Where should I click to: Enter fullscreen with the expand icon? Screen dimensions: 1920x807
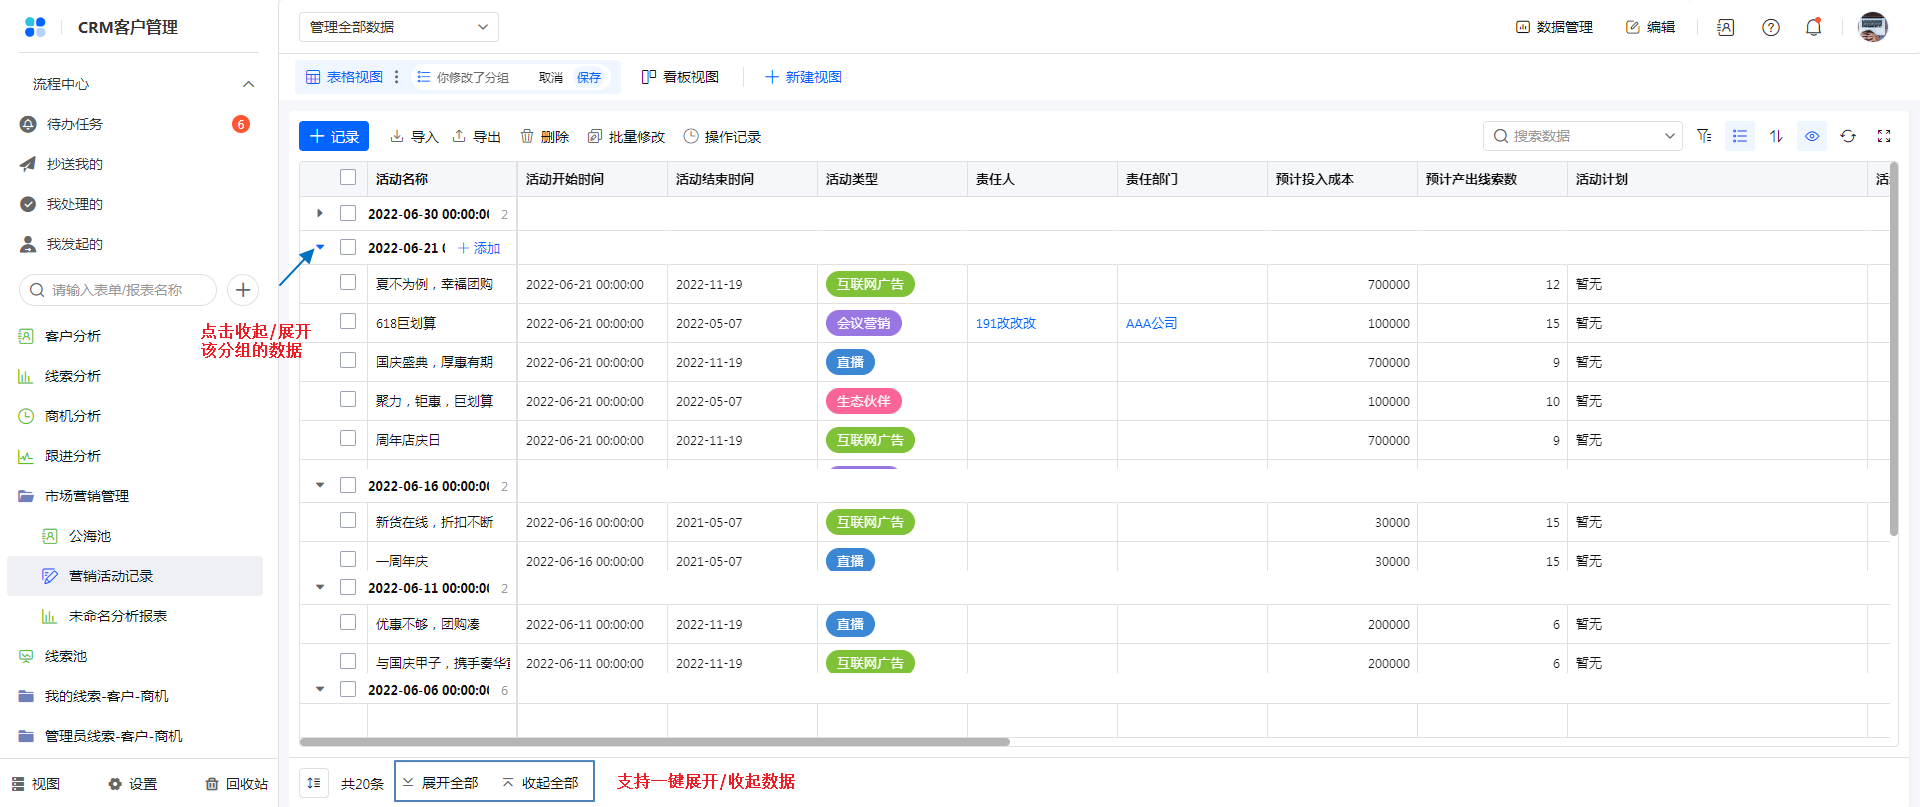tap(1883, 136)
